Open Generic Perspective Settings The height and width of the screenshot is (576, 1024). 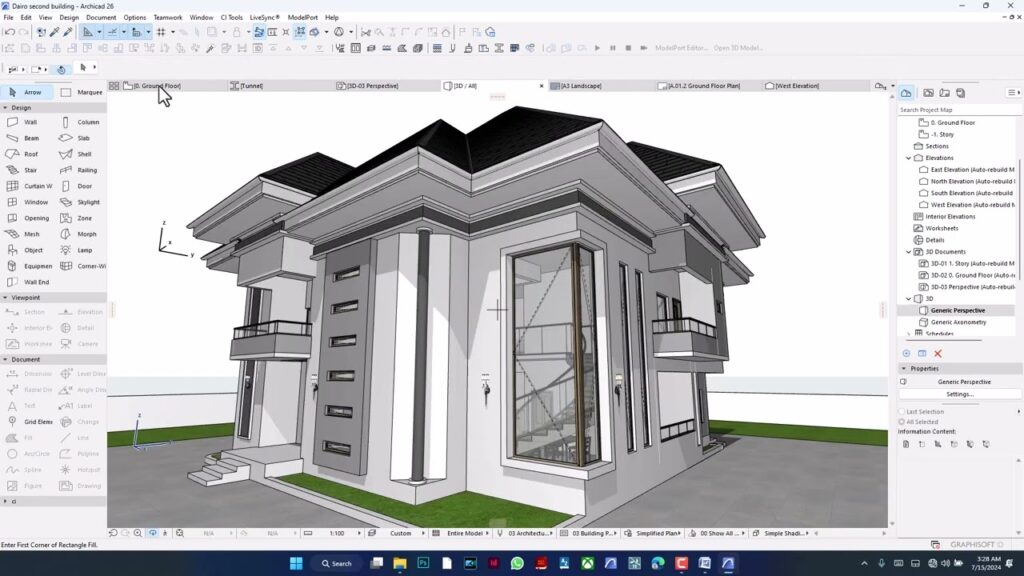point(958,394)
